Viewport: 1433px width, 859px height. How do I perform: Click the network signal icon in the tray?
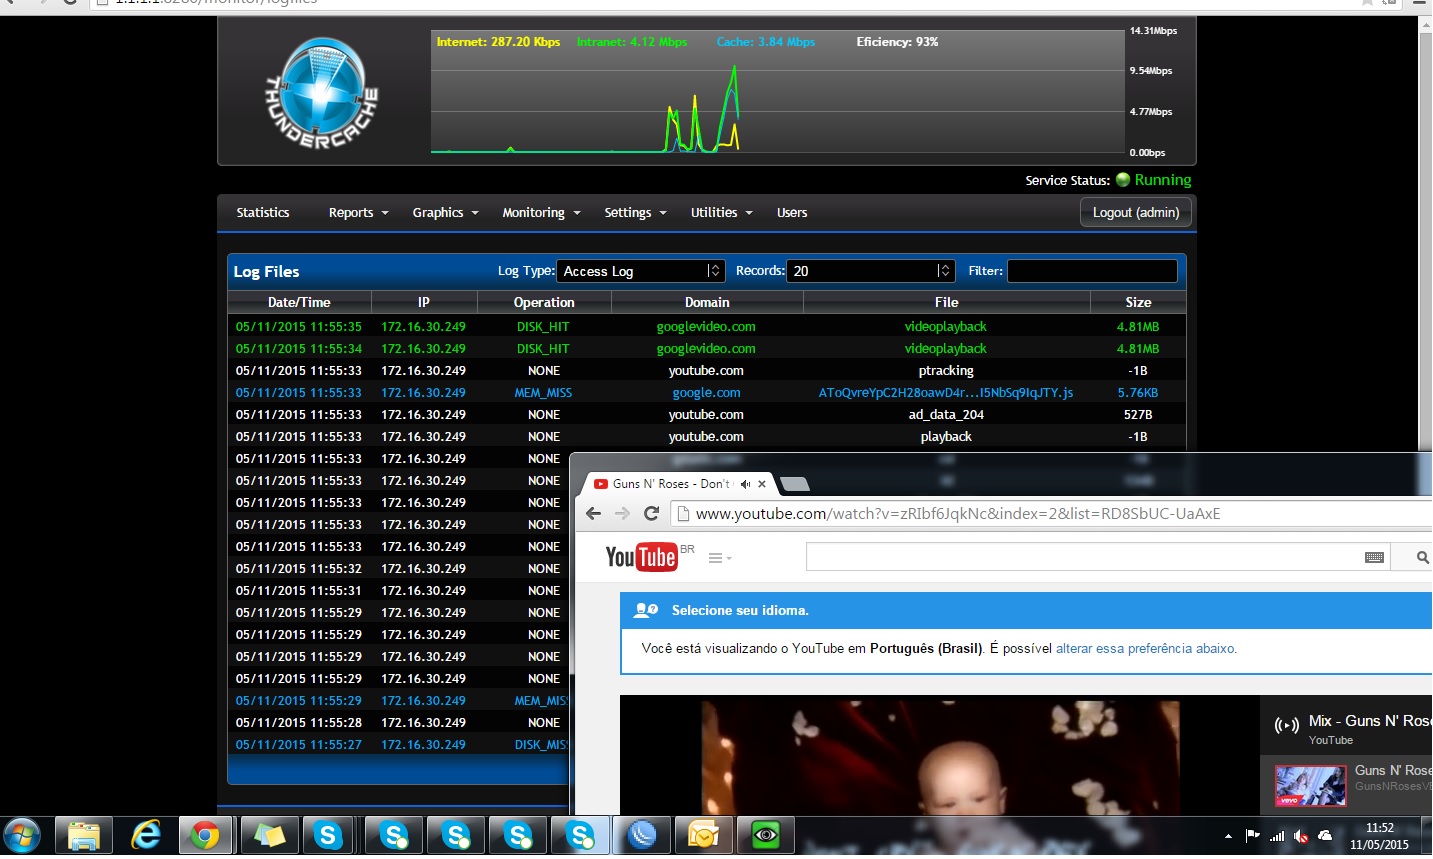pos(1277,836)
